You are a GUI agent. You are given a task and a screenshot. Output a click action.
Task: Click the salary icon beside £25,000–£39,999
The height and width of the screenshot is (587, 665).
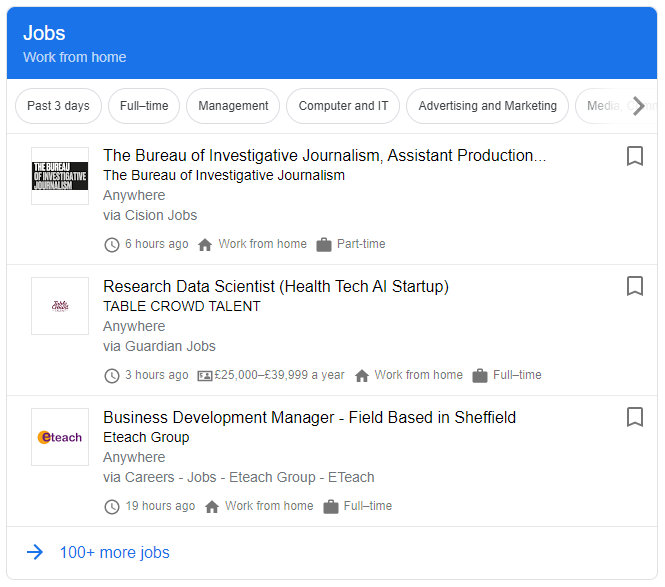(x=205, y=376)
